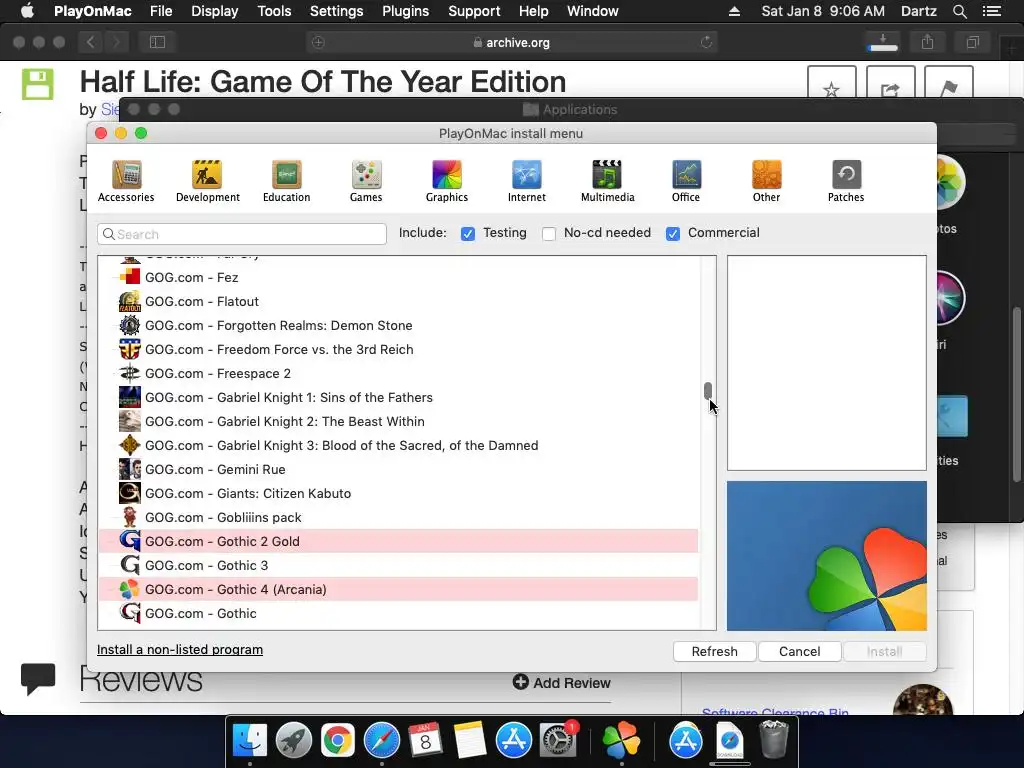Click the Cancel button
Viewport: 1024px width, 768px height.
click(x=799, y=651)
